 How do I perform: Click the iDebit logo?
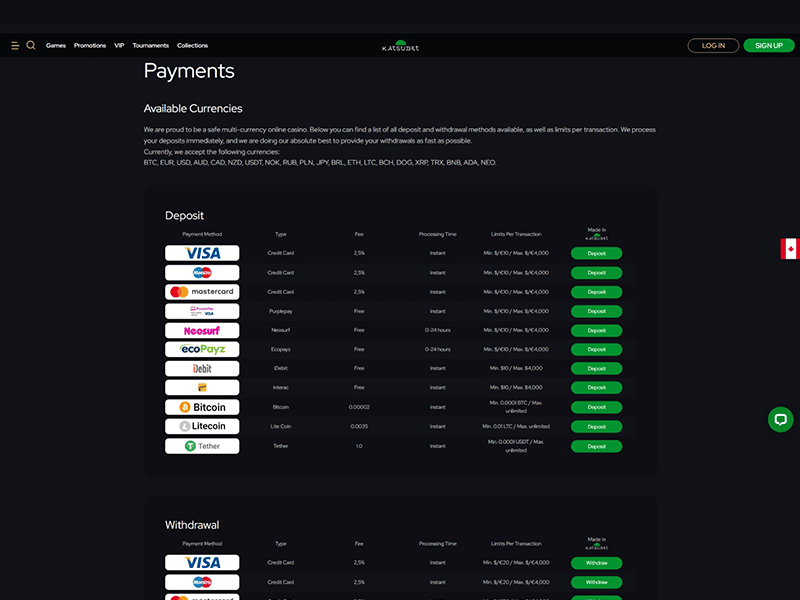pos(202,368)
